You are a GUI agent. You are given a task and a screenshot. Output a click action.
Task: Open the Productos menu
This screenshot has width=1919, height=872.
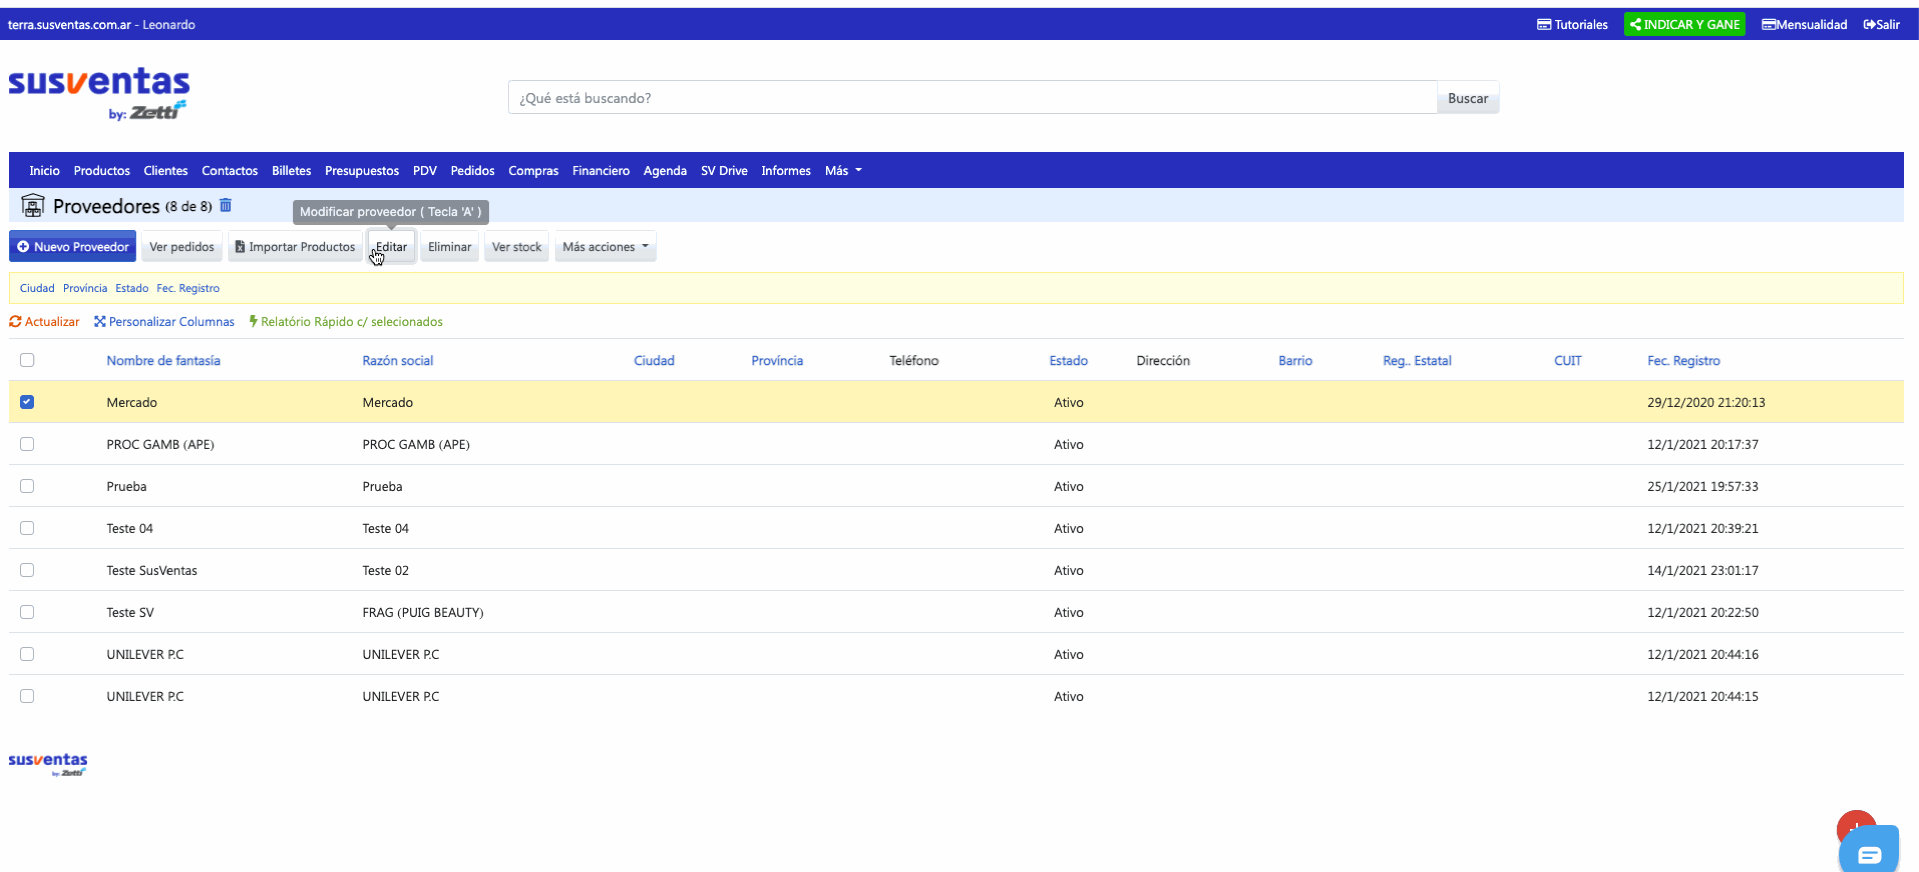102,170
